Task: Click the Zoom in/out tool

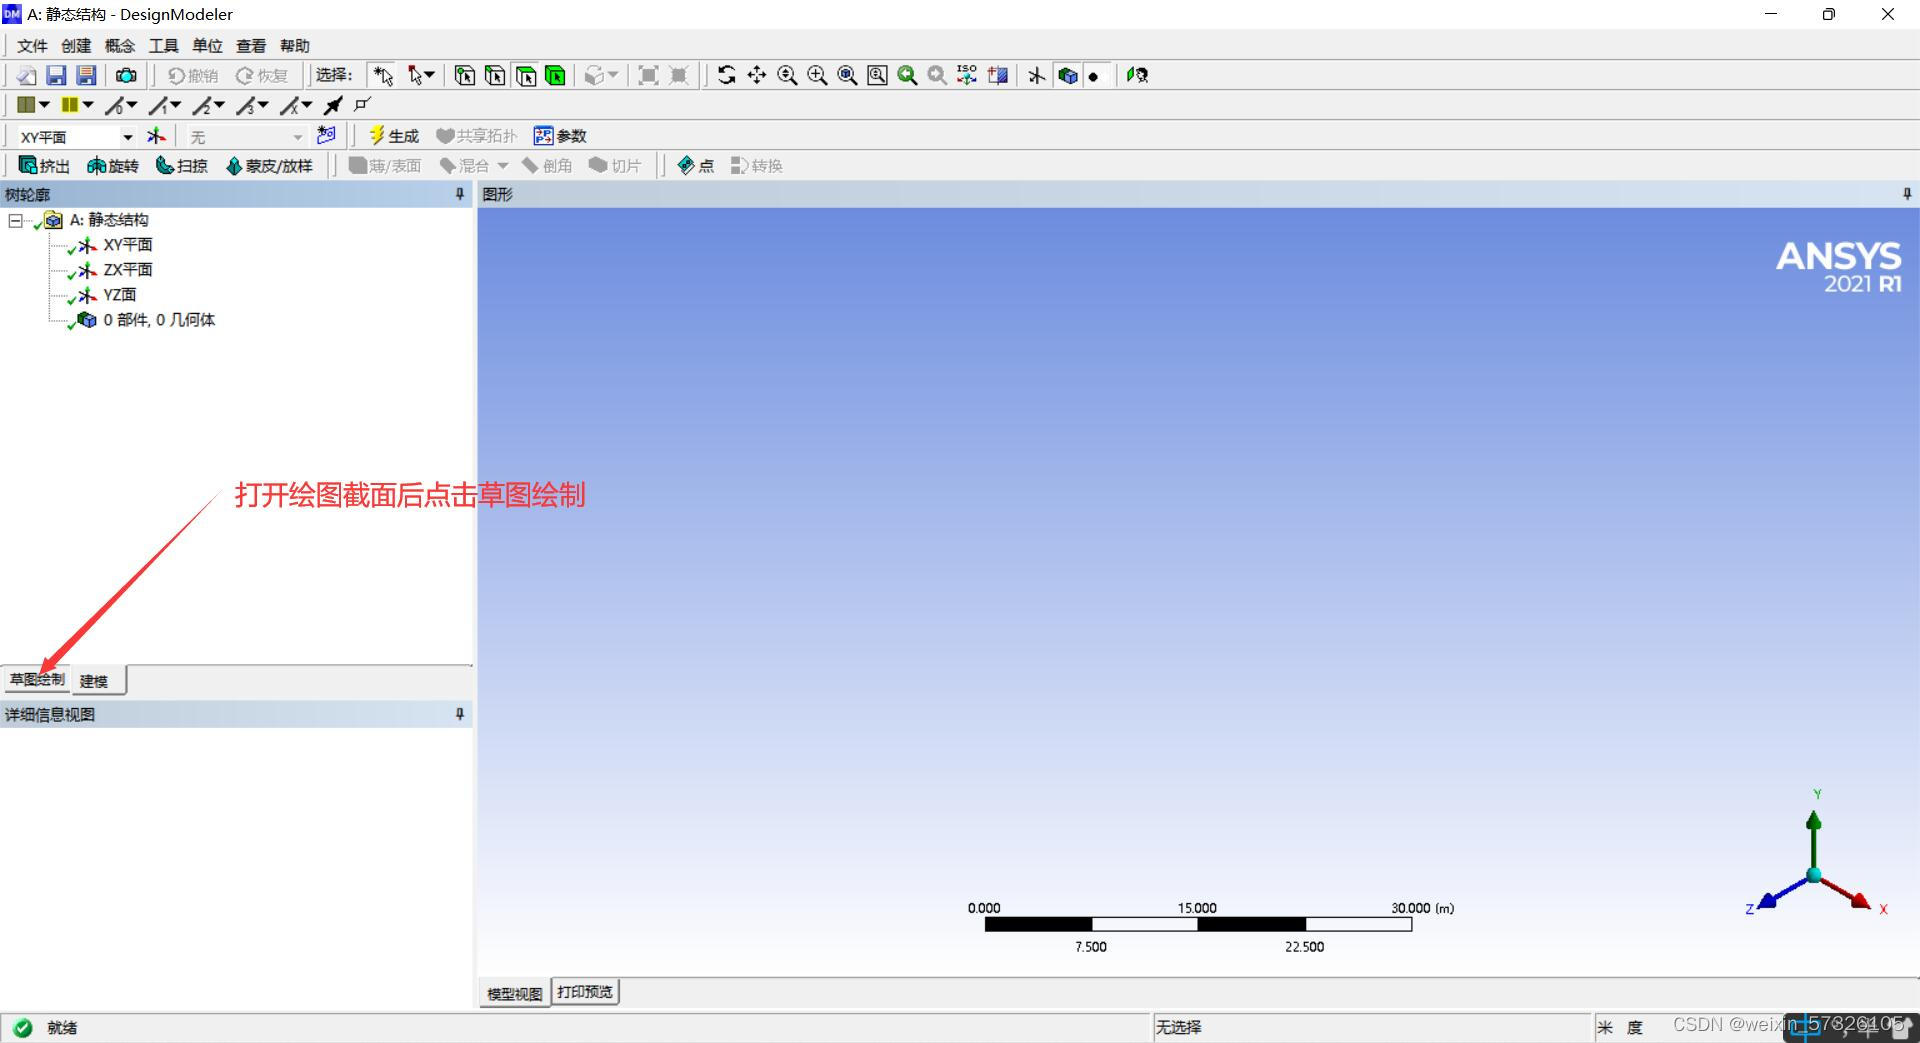Action: click(x=787, y=75)
